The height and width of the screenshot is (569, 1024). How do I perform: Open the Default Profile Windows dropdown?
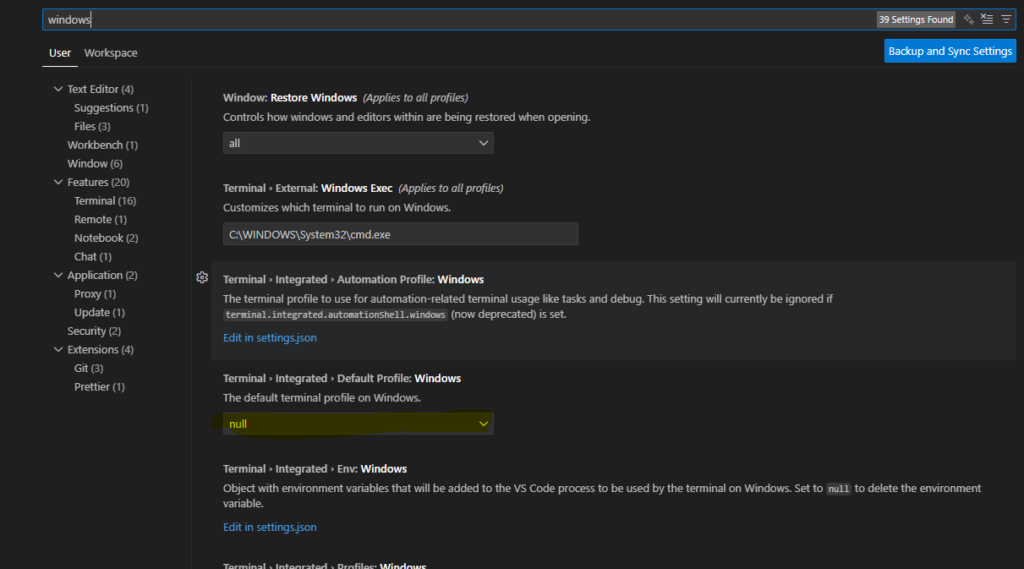357,424
